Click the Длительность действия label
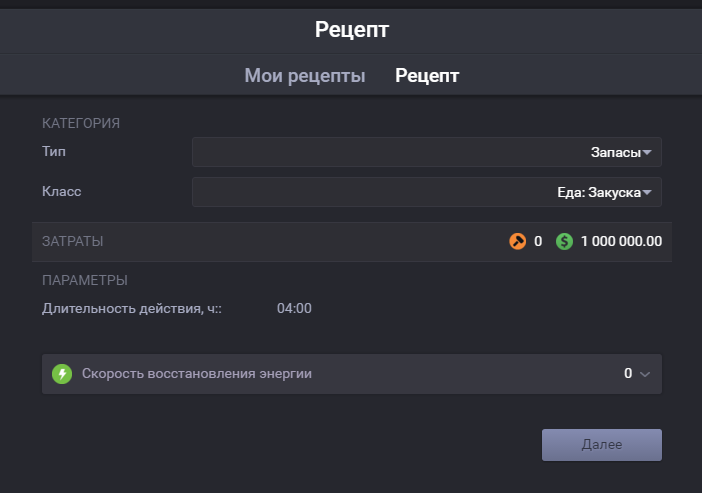Image resolution: width=702 pixels, height=493 pixels. tap(131, 308)
